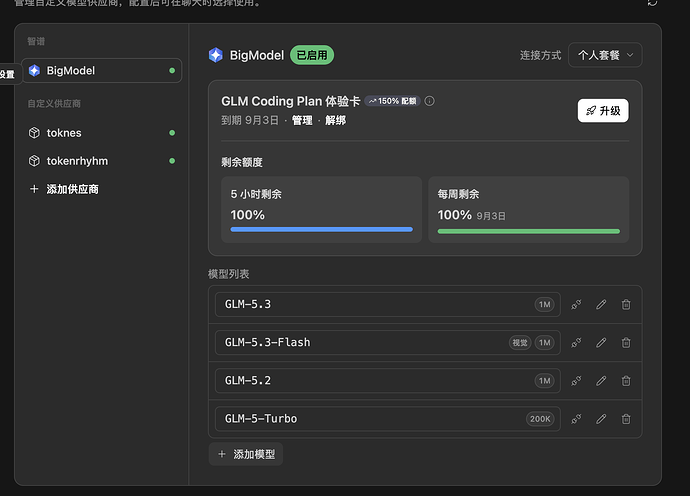Click the 已启用 enabled status badge

[312, 55]
